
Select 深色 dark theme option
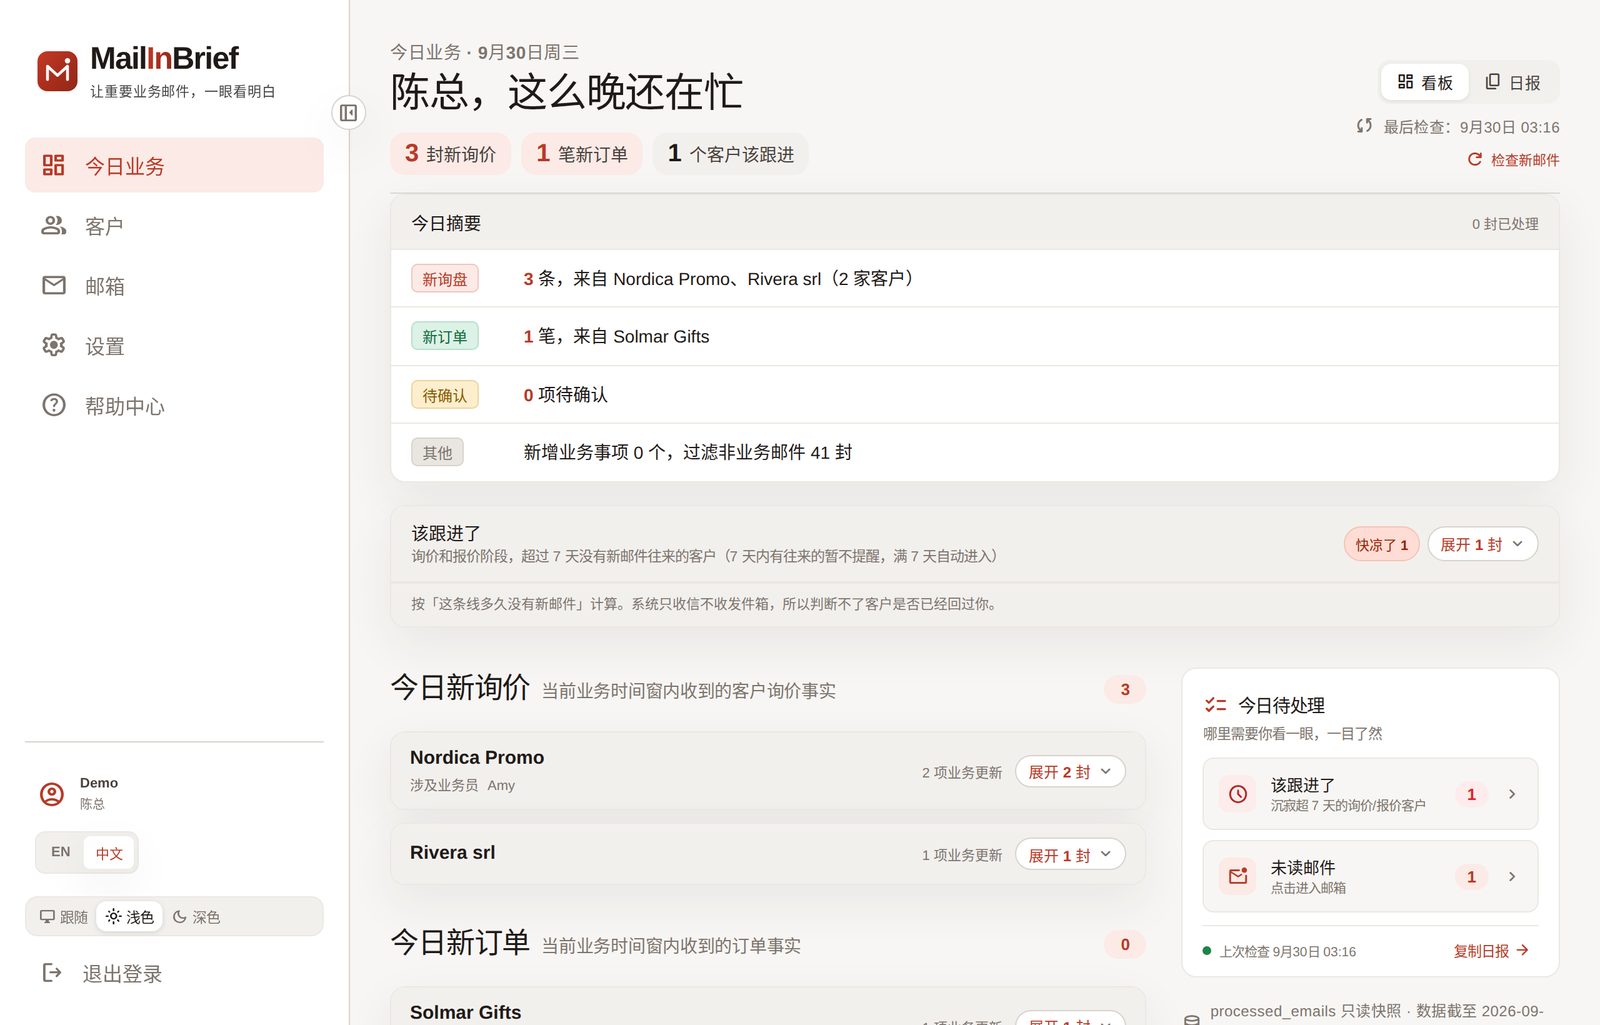[196, 917]
